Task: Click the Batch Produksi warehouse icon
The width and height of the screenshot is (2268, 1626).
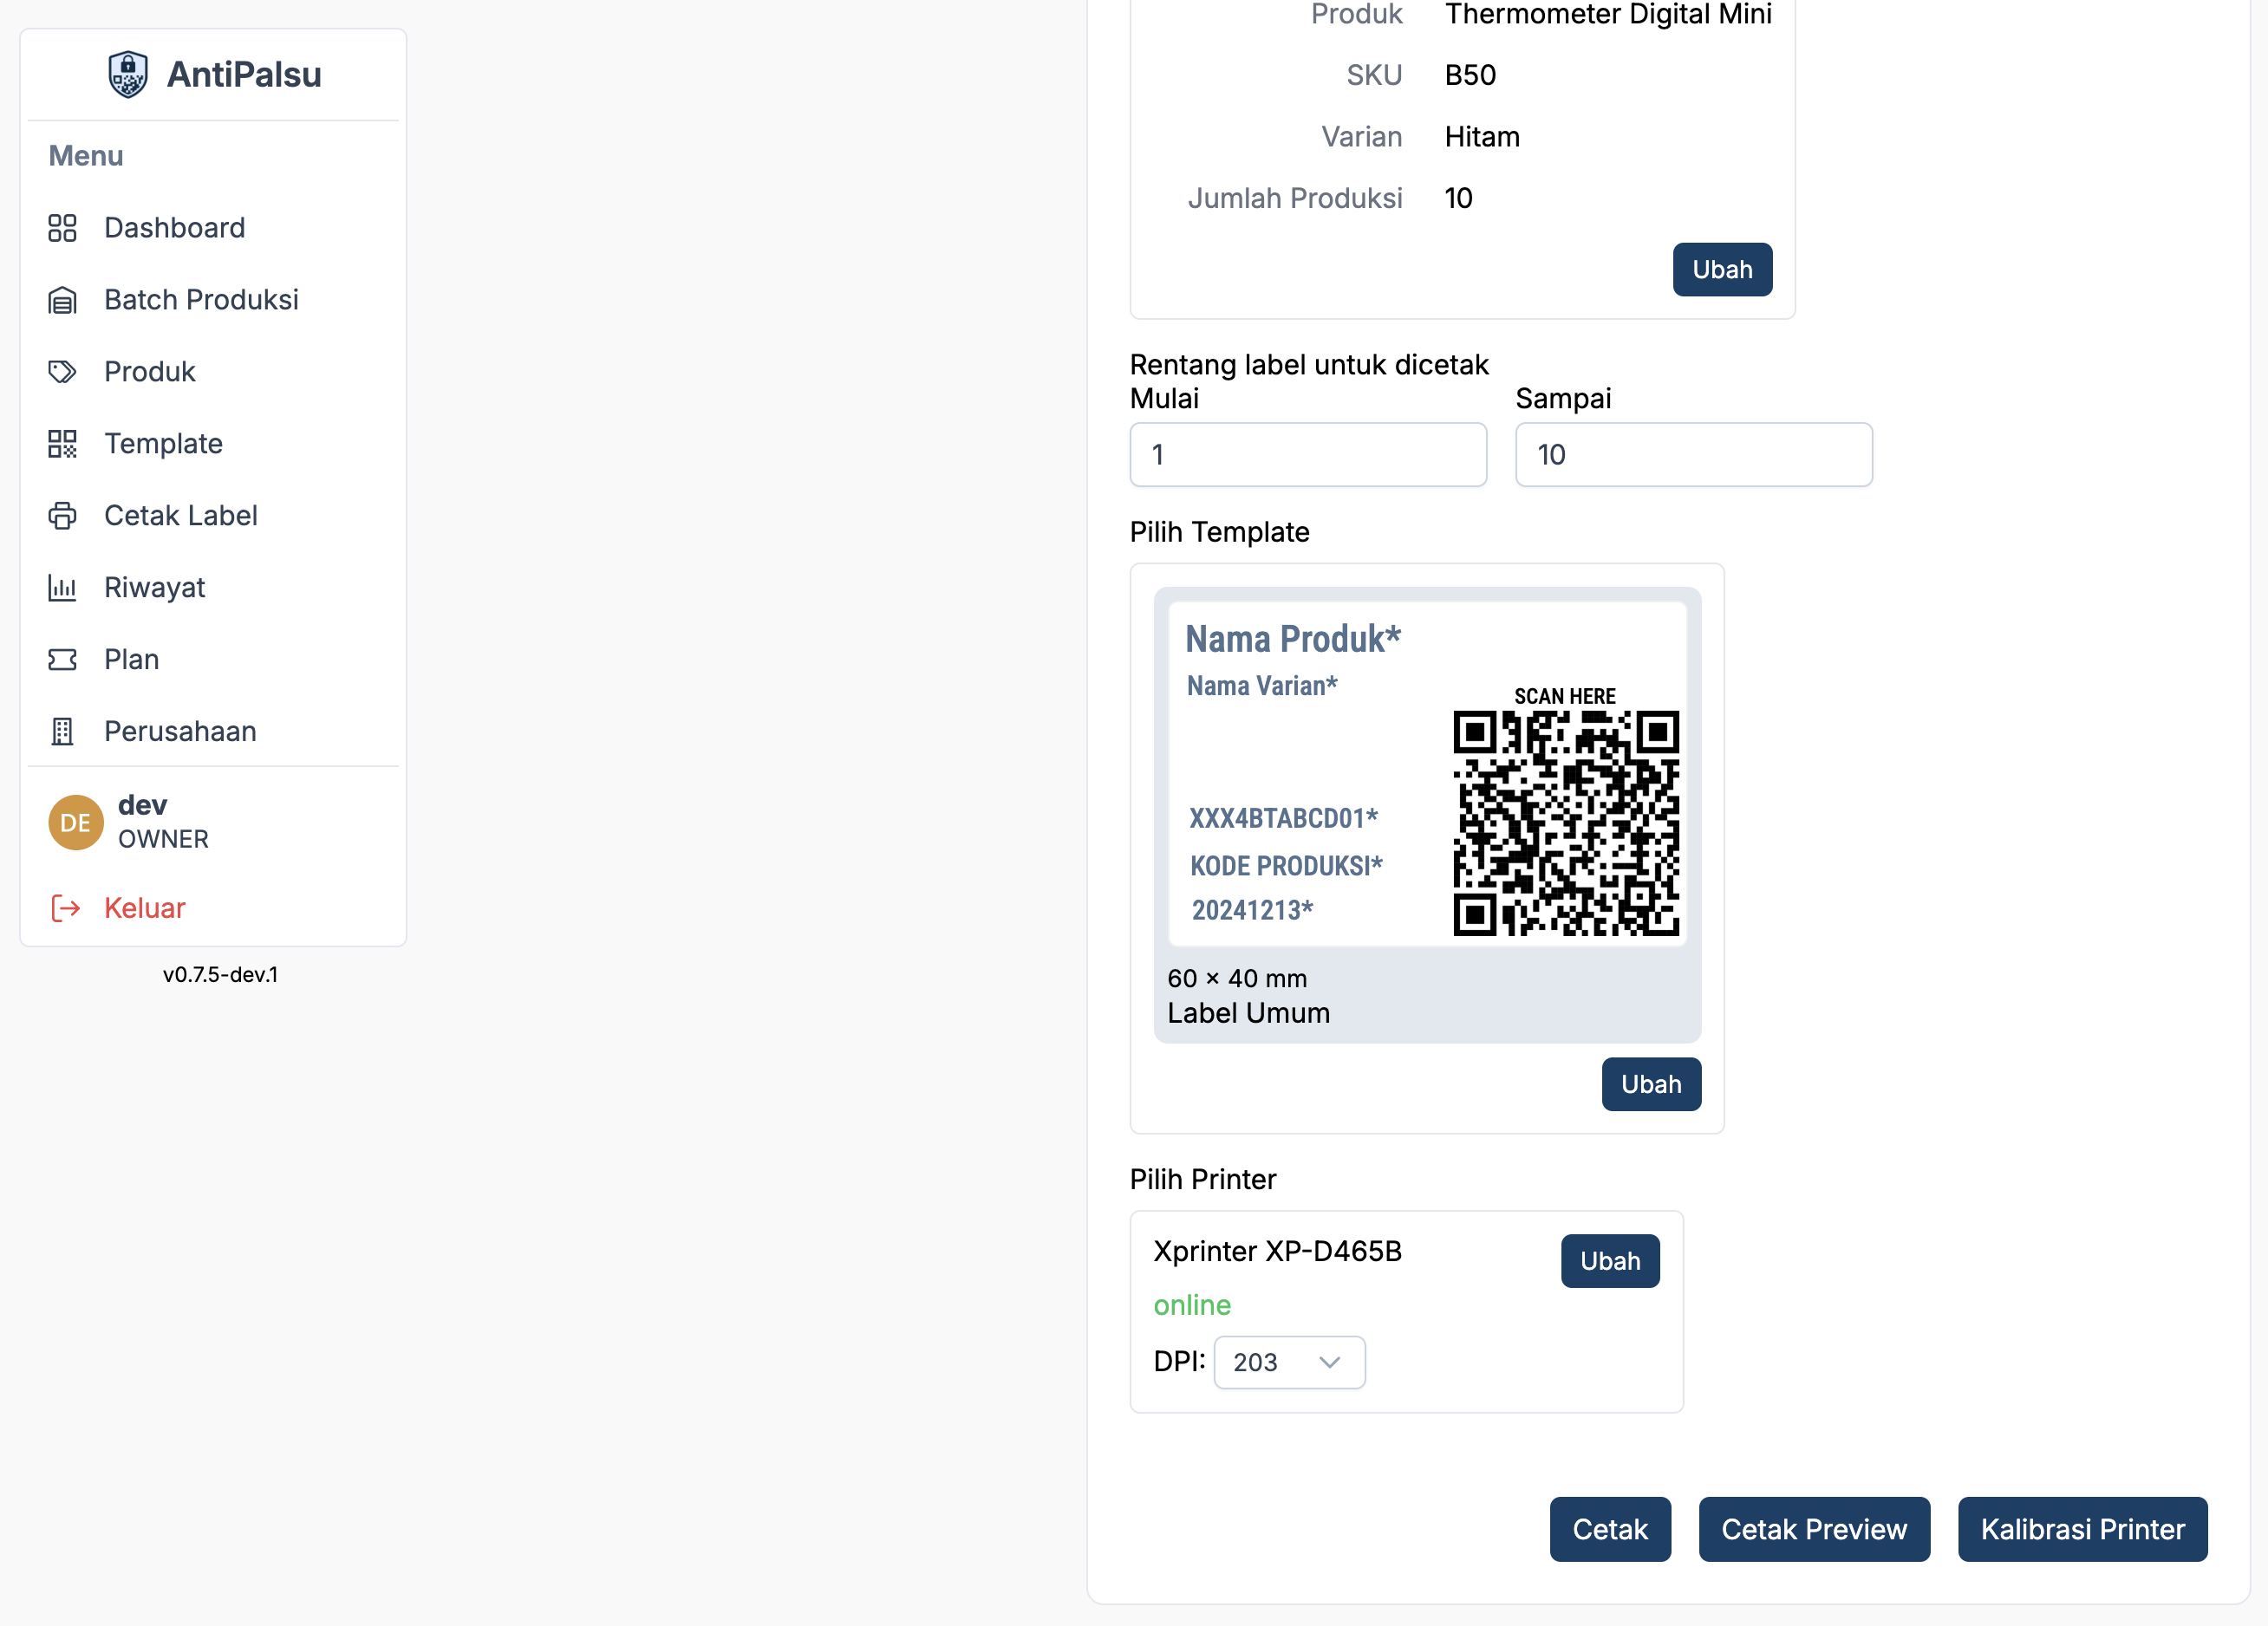Action: (x=62, y=300)
